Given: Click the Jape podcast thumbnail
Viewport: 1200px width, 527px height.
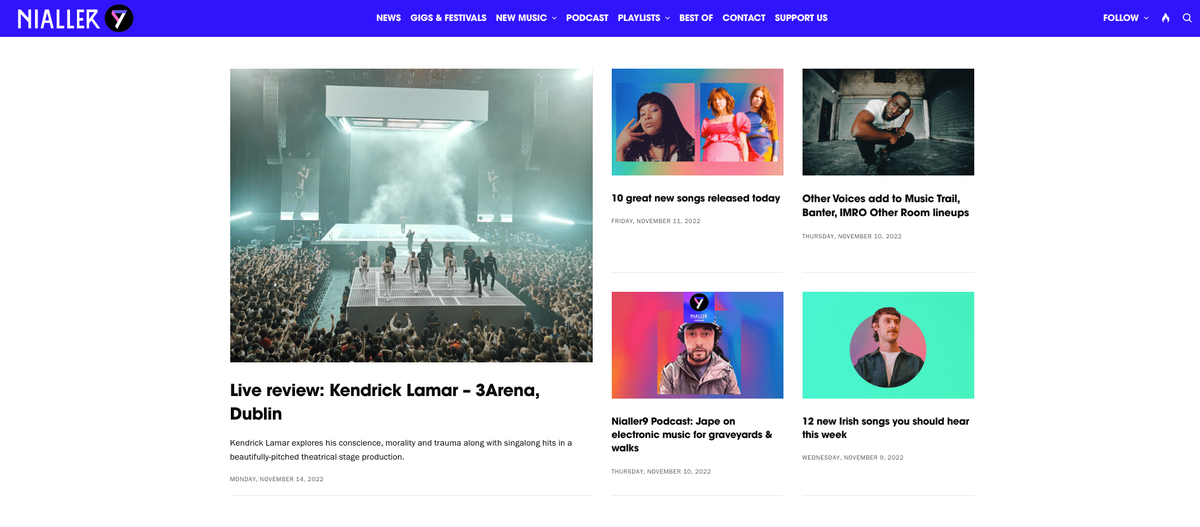Looking at the screenshot, I should (x=697, y=345).
